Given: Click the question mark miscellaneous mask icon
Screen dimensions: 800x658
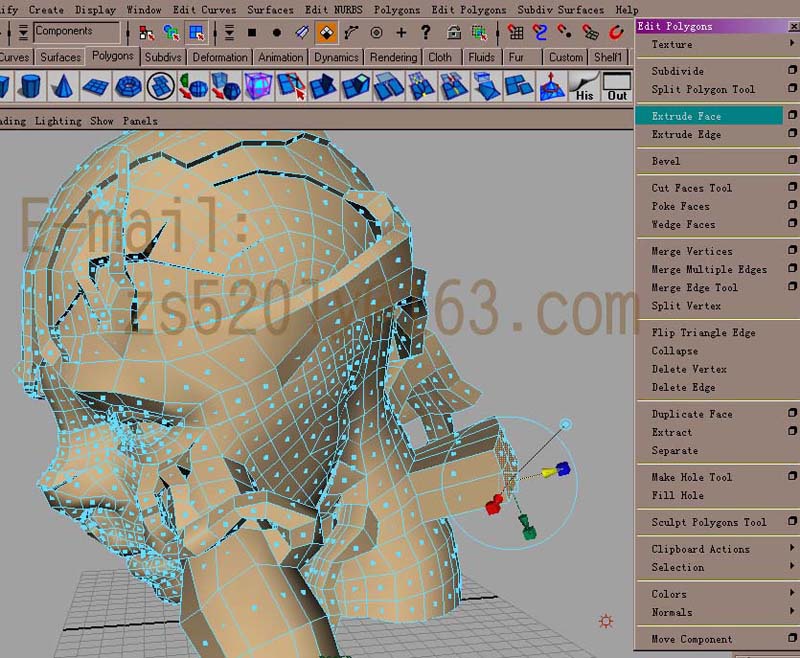Looking at the screenshot, I should point(426,33).
